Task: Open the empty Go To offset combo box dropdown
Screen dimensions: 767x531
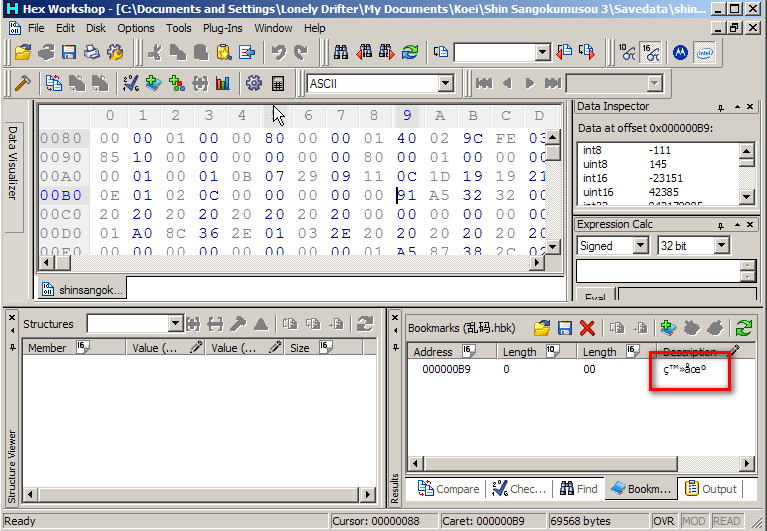Action: (x=542, y=52)
